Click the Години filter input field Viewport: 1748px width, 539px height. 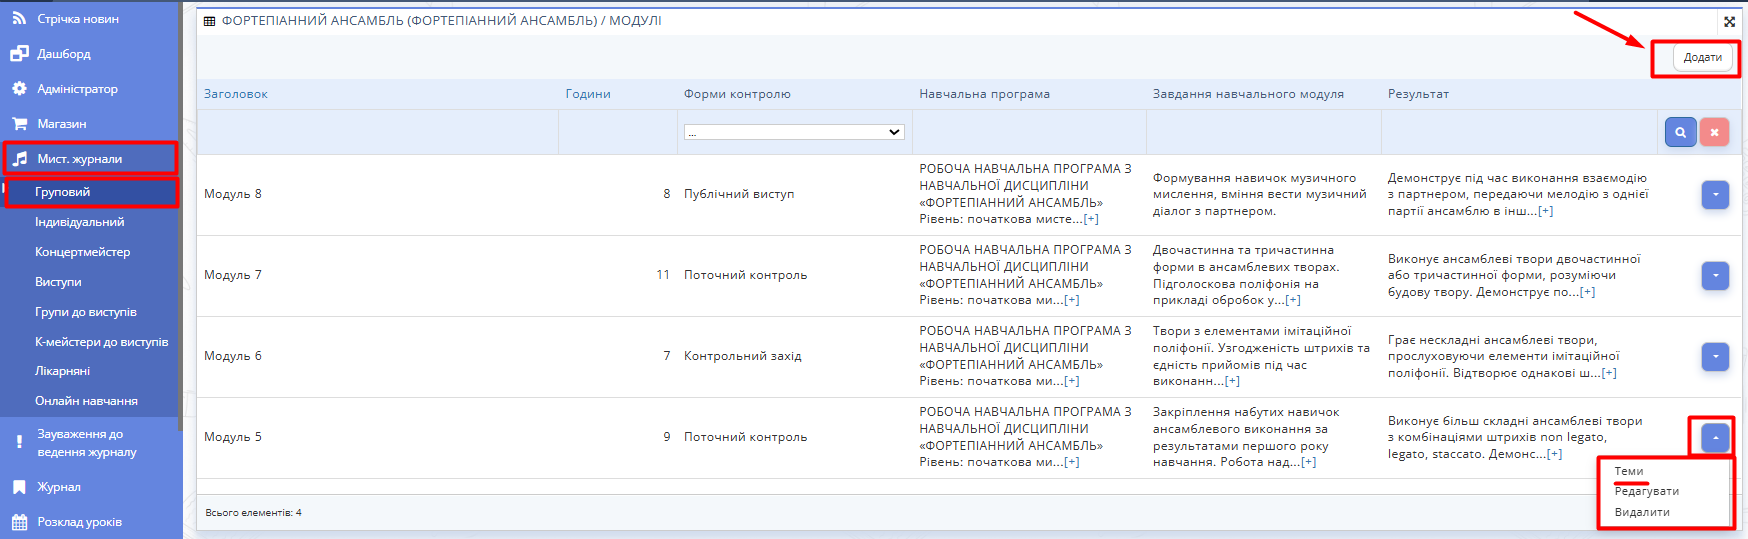tap(617, 132)
